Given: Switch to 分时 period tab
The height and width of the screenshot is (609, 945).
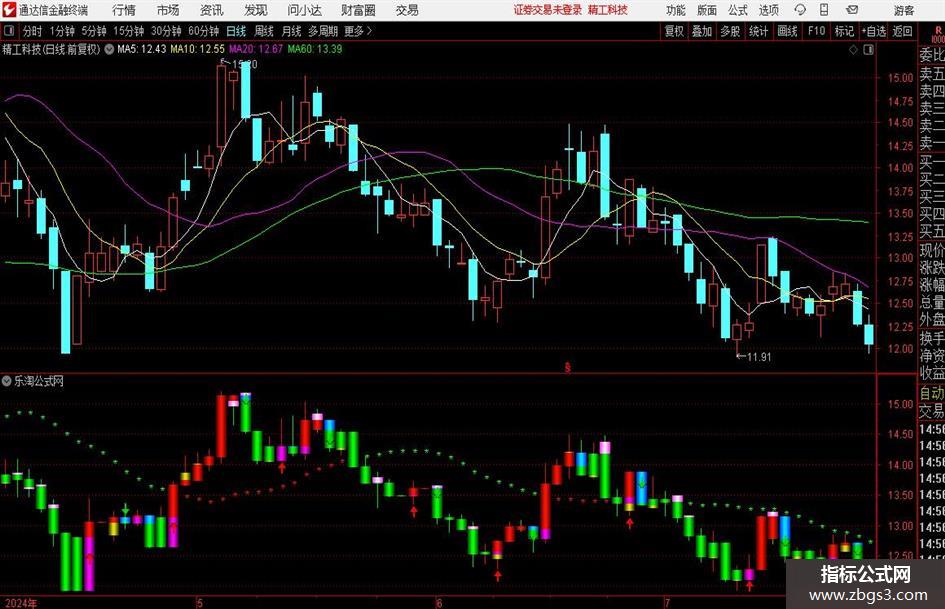Looking at the screenshot, I should (x=33, y=31).
